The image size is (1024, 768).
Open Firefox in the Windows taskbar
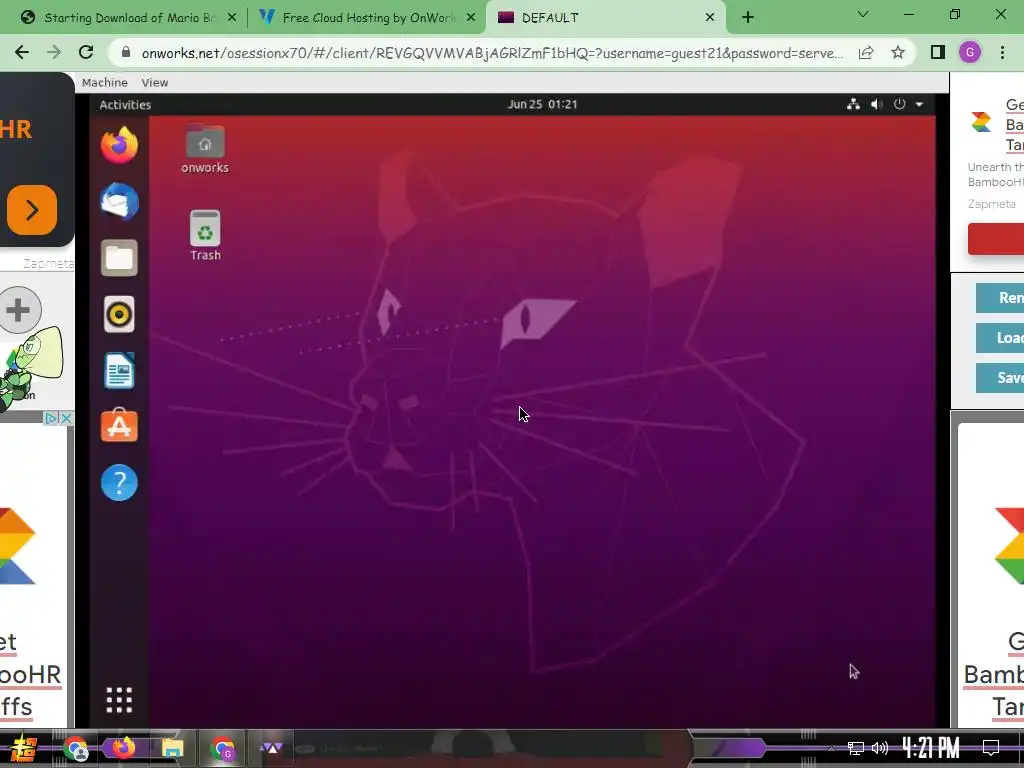[x=123, y=748]
